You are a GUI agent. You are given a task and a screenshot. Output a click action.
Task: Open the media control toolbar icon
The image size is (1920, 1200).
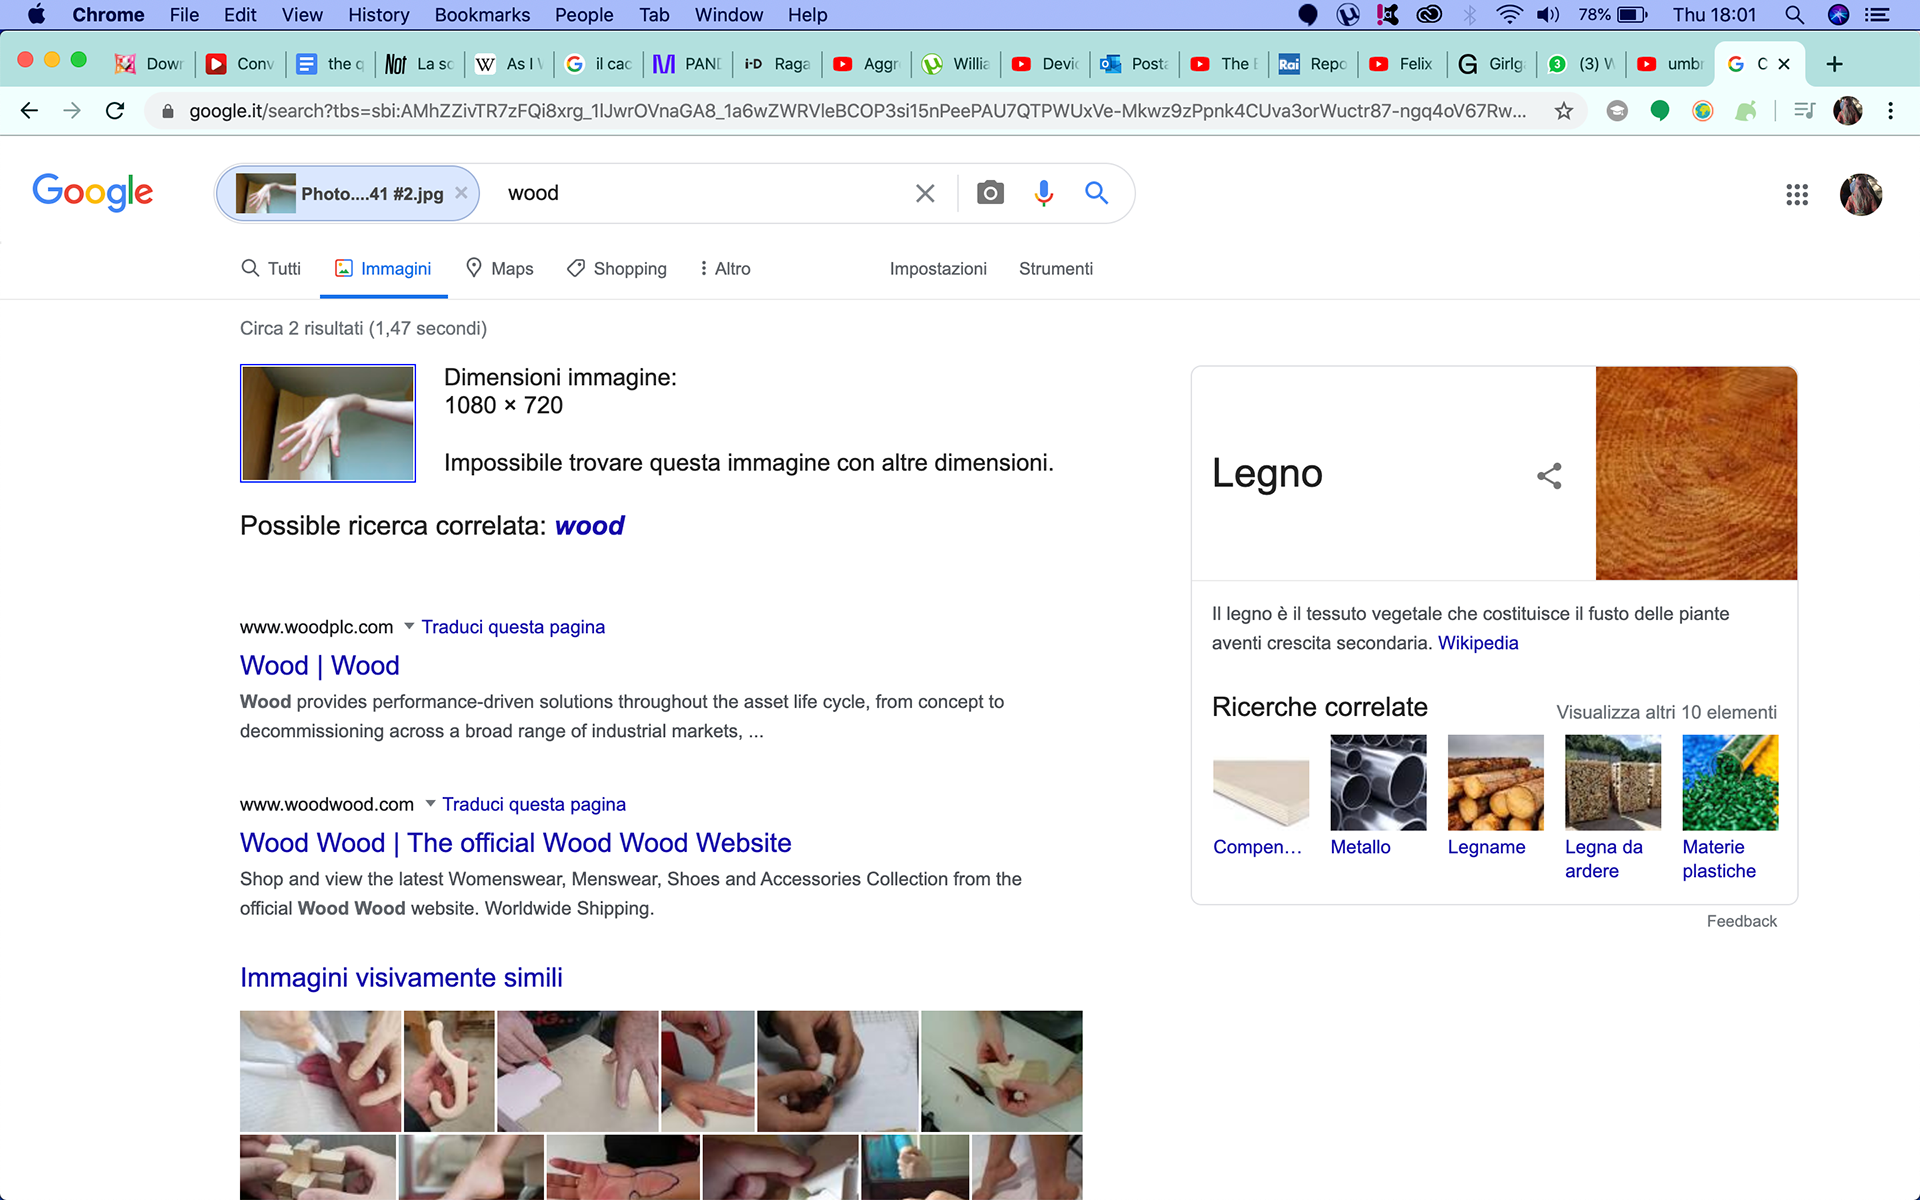coord(1804,111)
